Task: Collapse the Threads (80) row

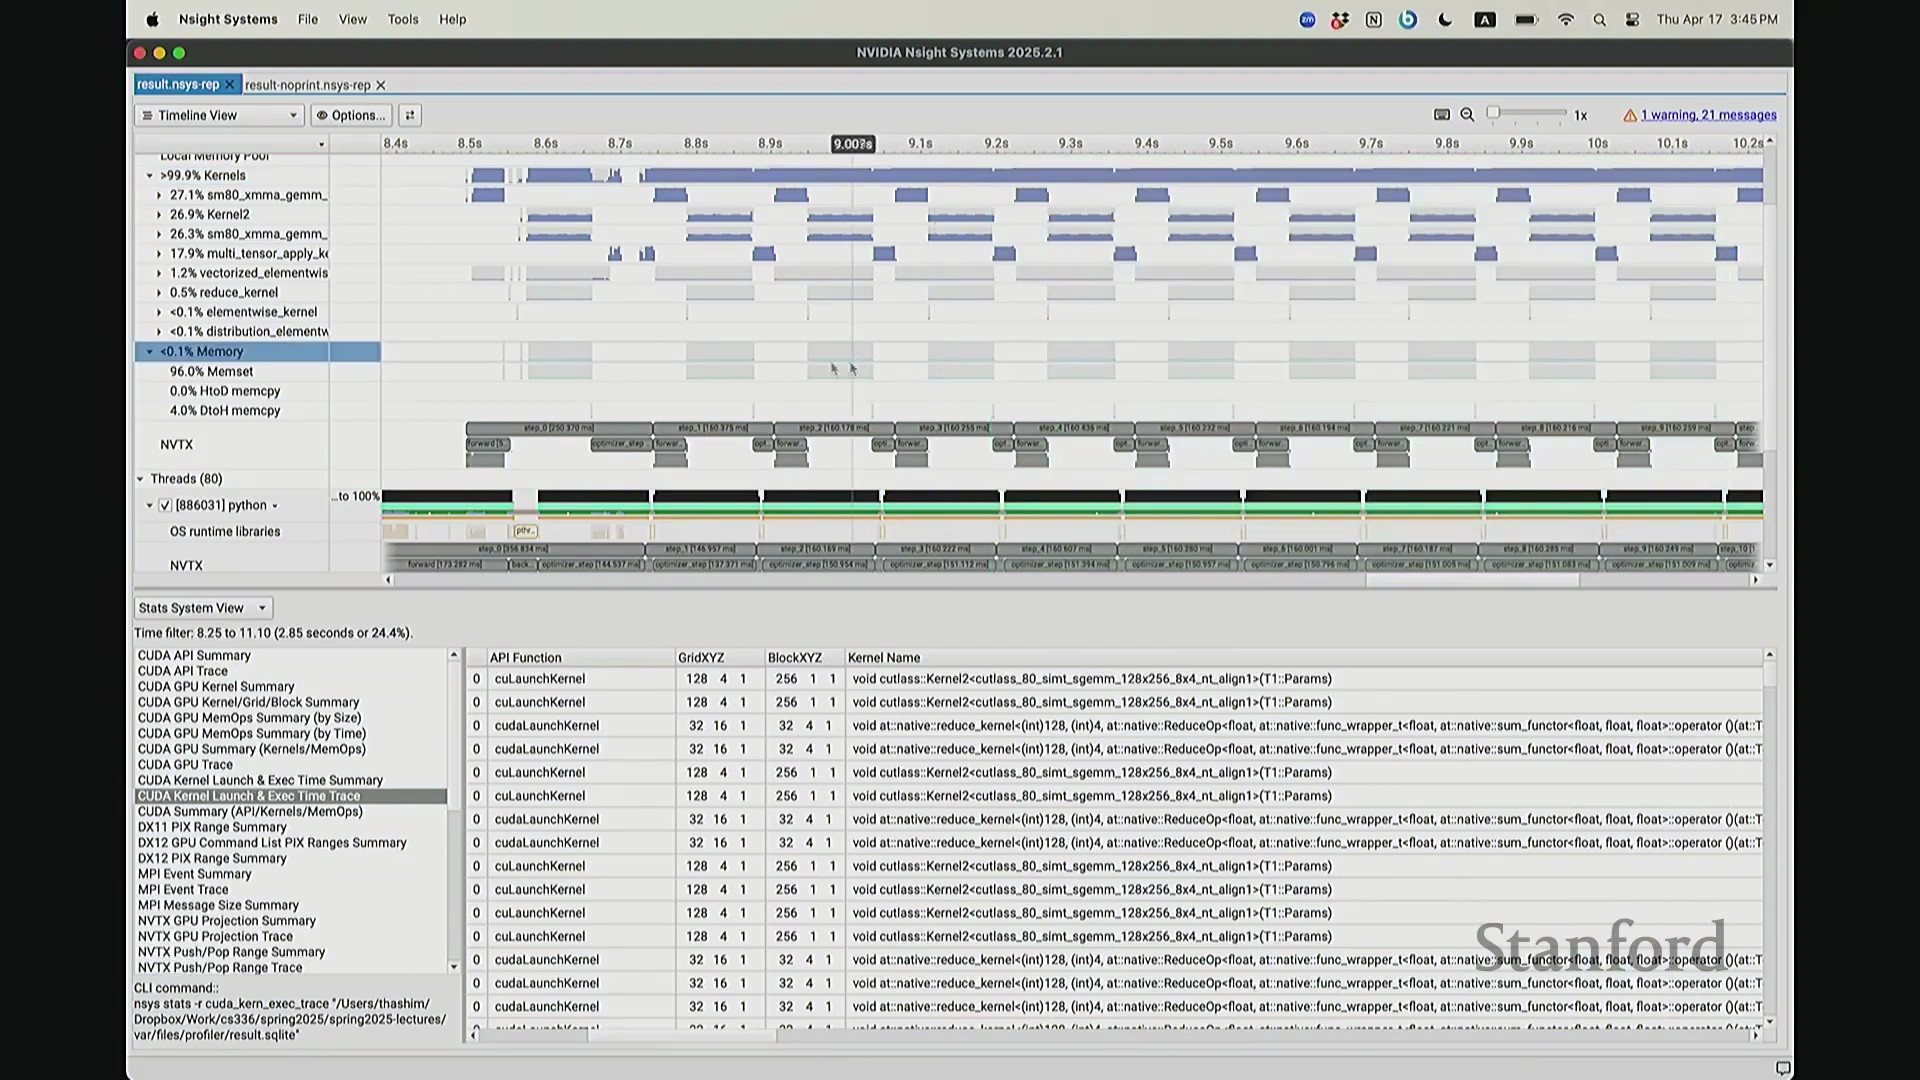Action: [141, 479]
